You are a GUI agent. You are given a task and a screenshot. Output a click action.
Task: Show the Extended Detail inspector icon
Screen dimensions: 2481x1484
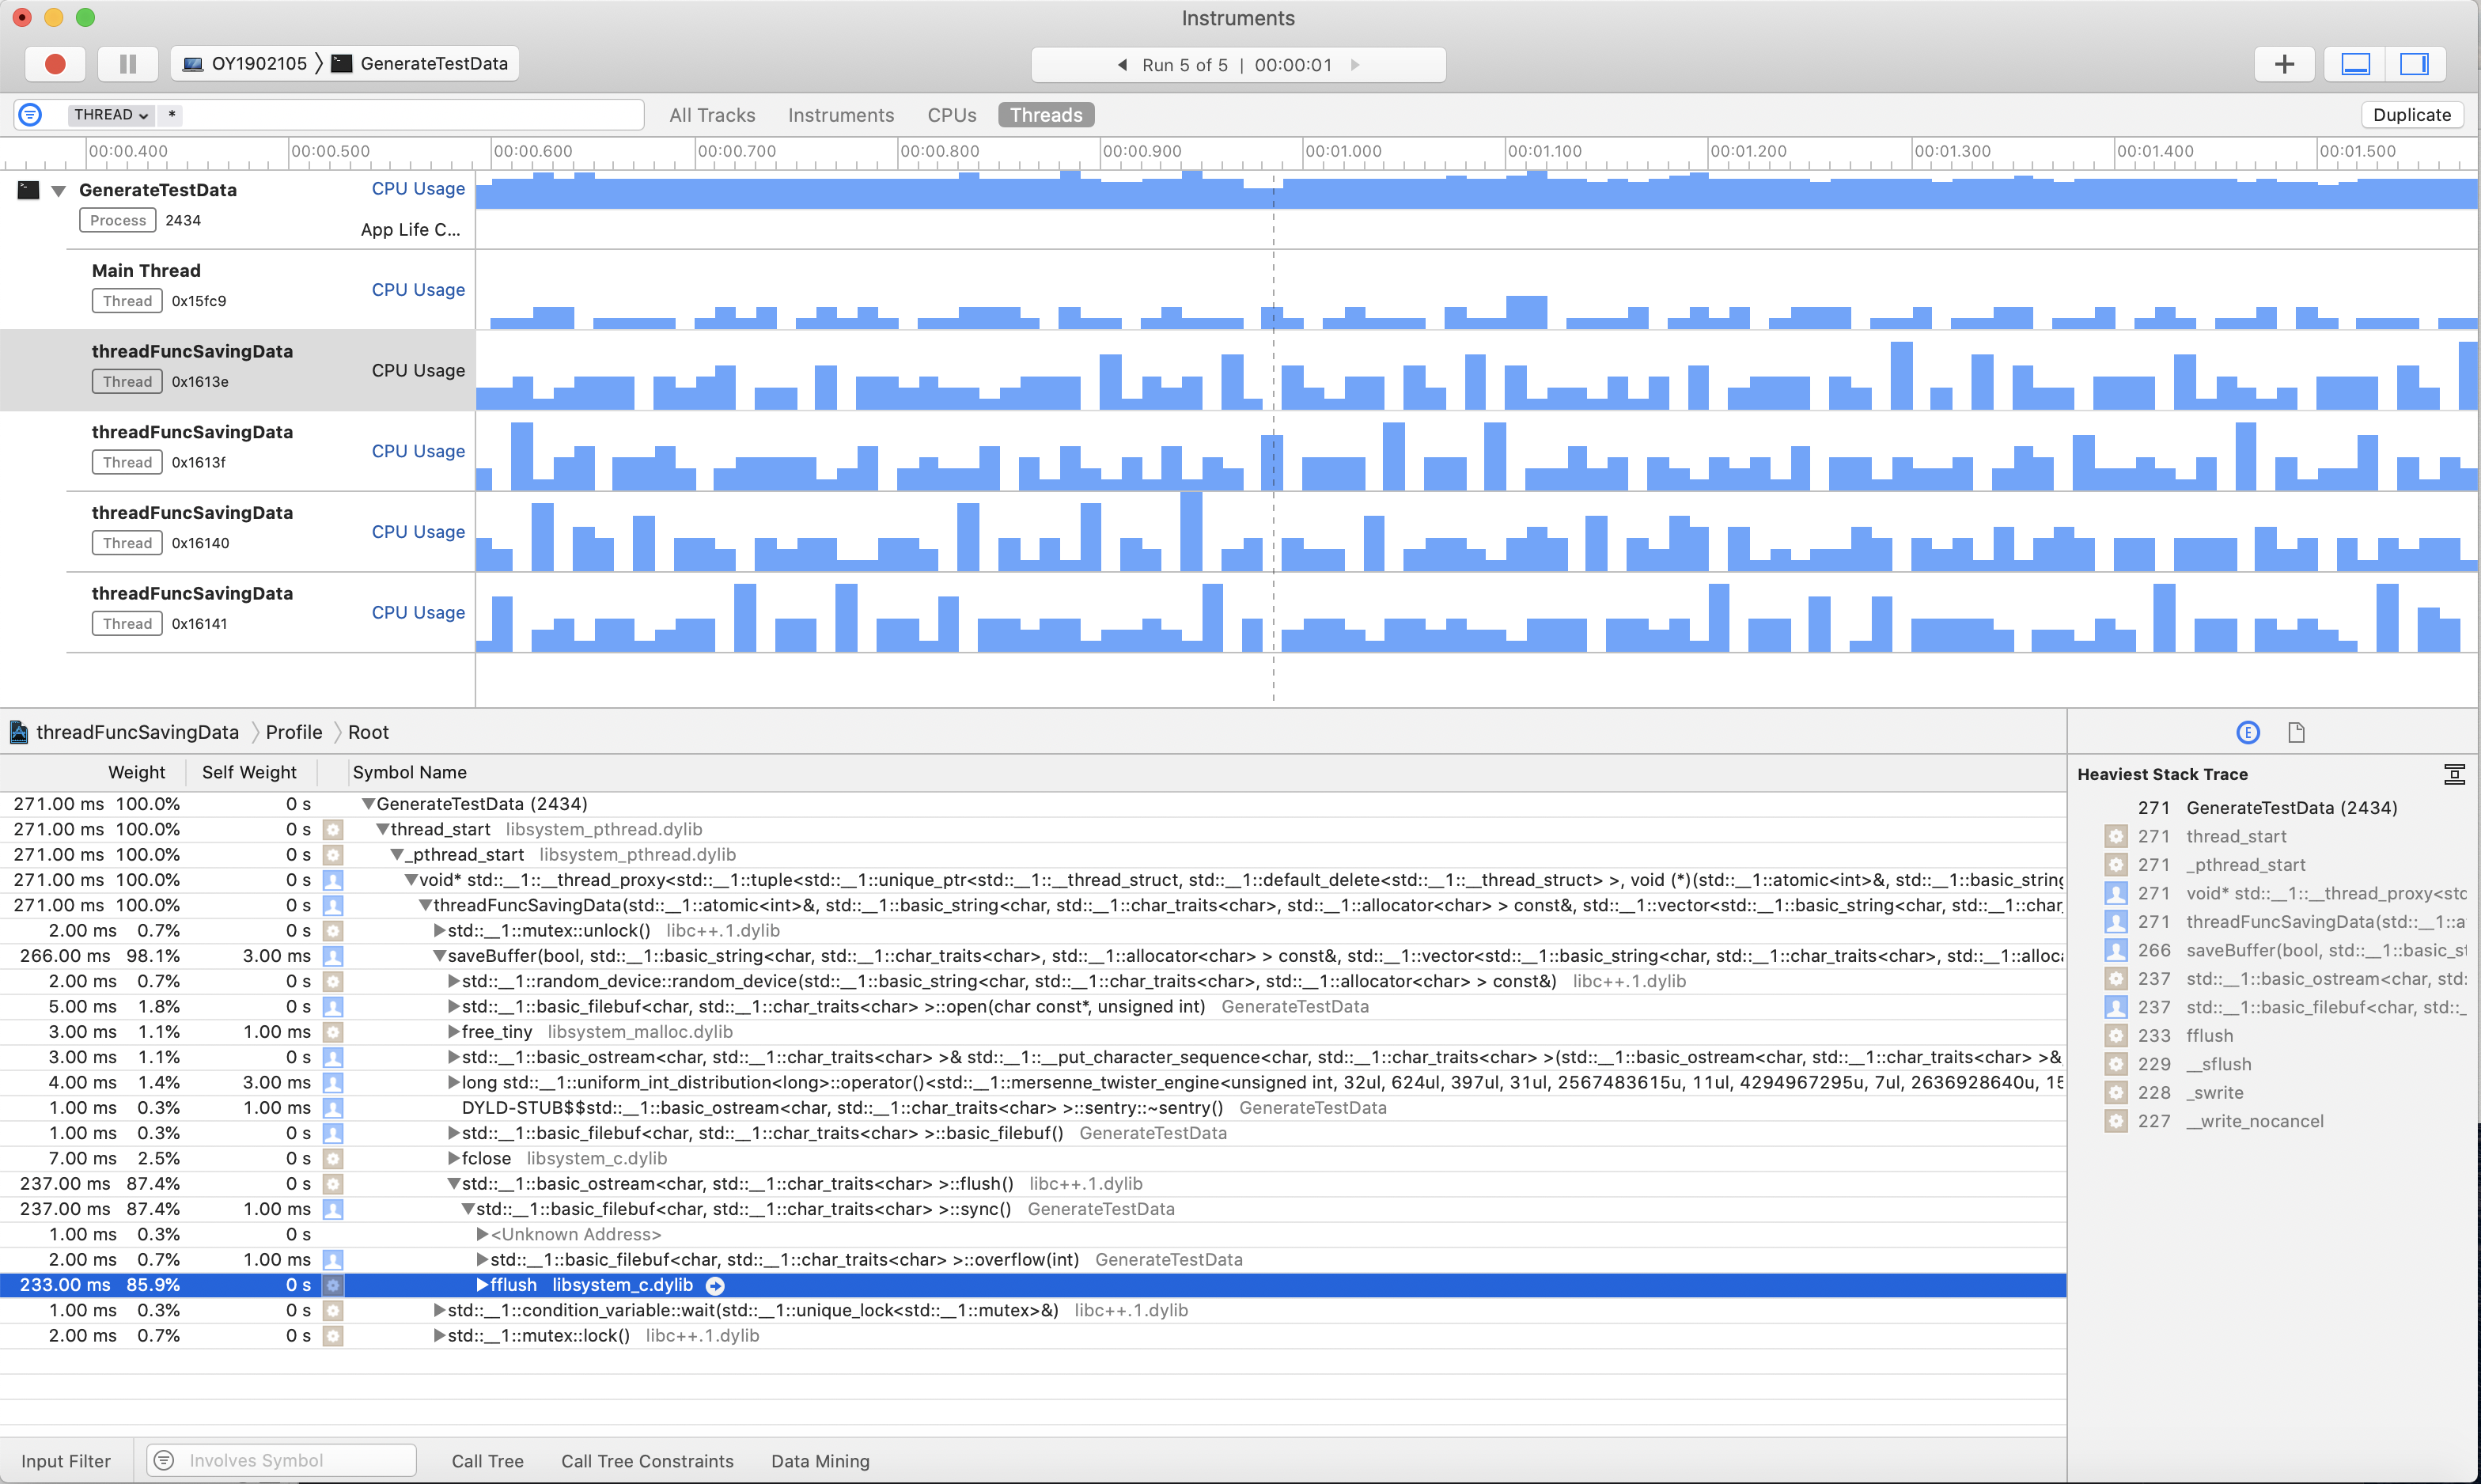(2248, 733)
